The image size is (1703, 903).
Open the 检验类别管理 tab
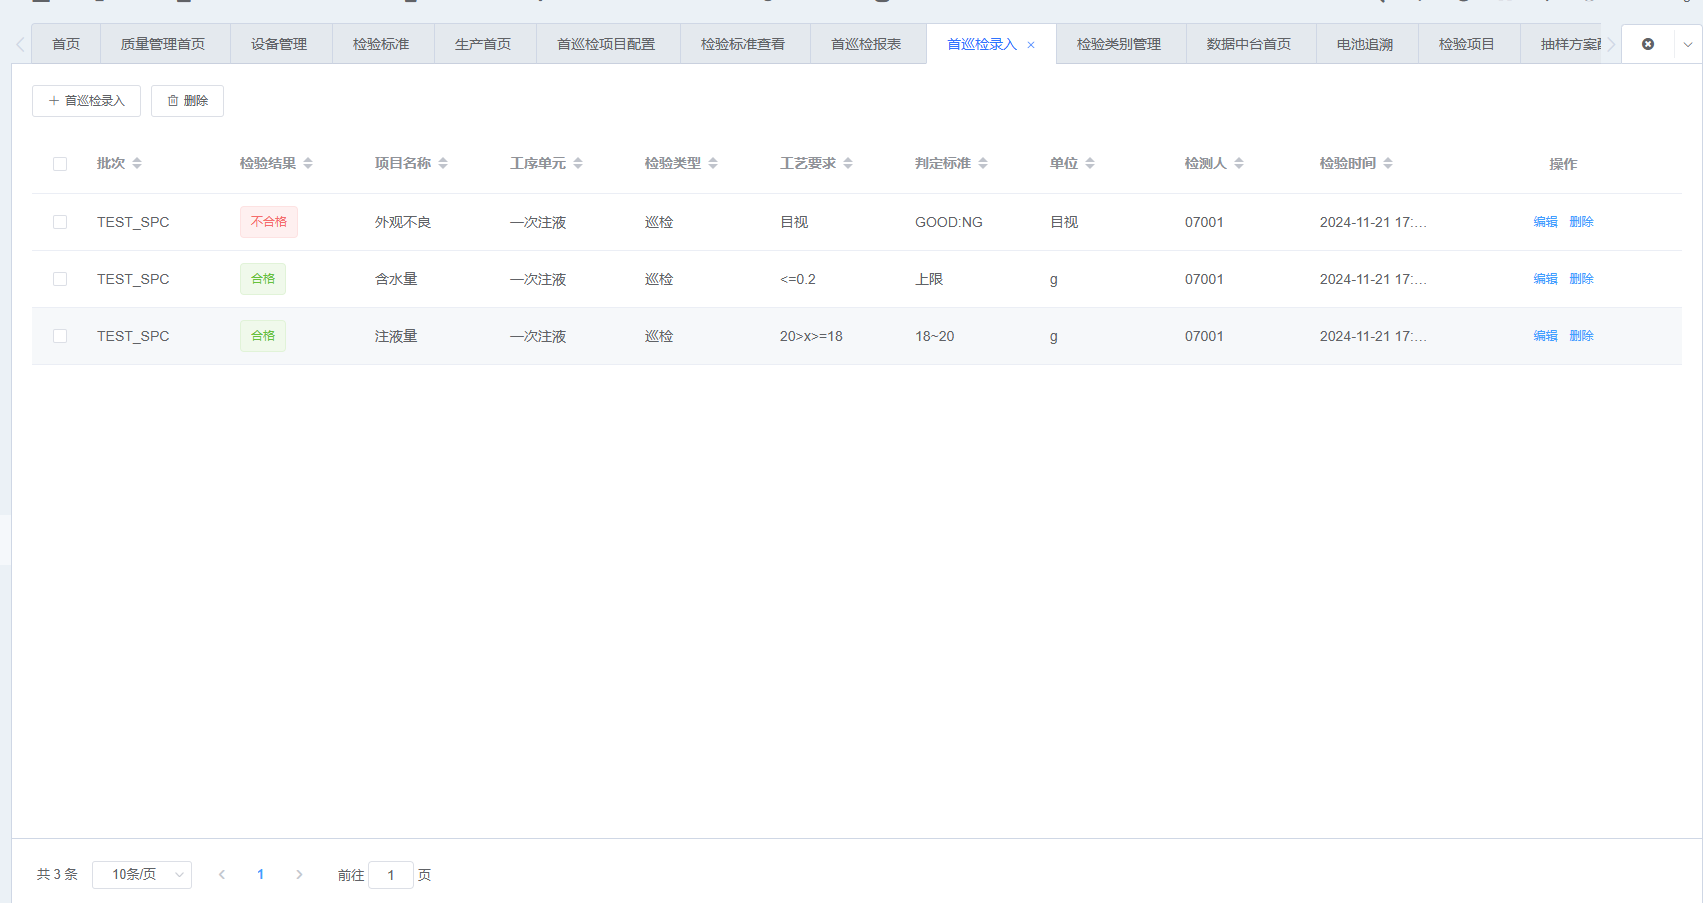tap(1119, 44)
